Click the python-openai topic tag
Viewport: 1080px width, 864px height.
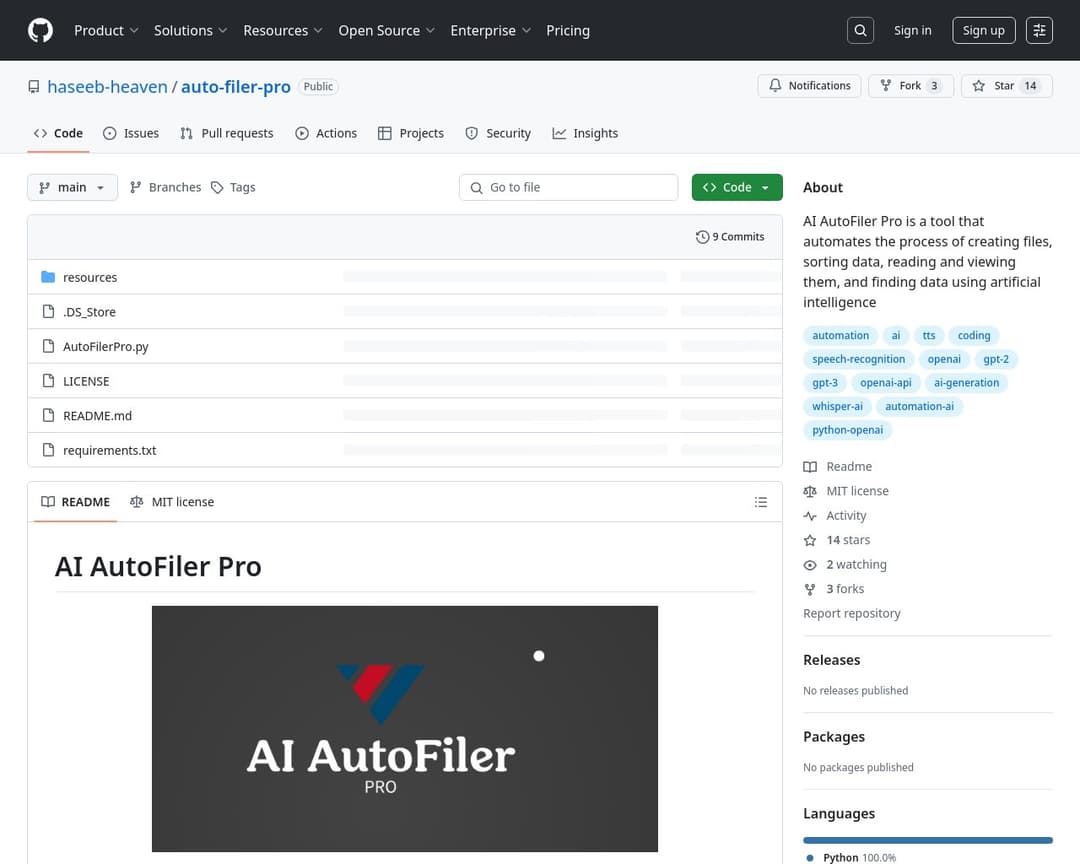point(847,430)
